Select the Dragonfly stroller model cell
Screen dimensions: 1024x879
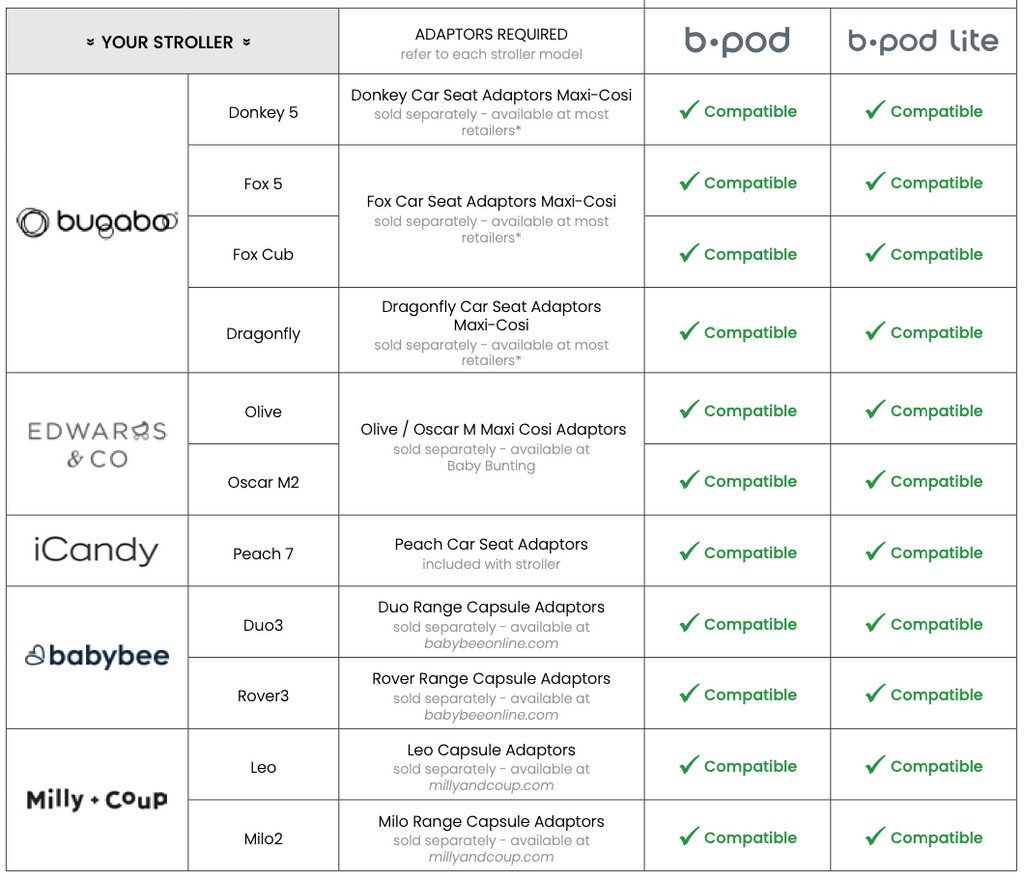pos(263,334)
